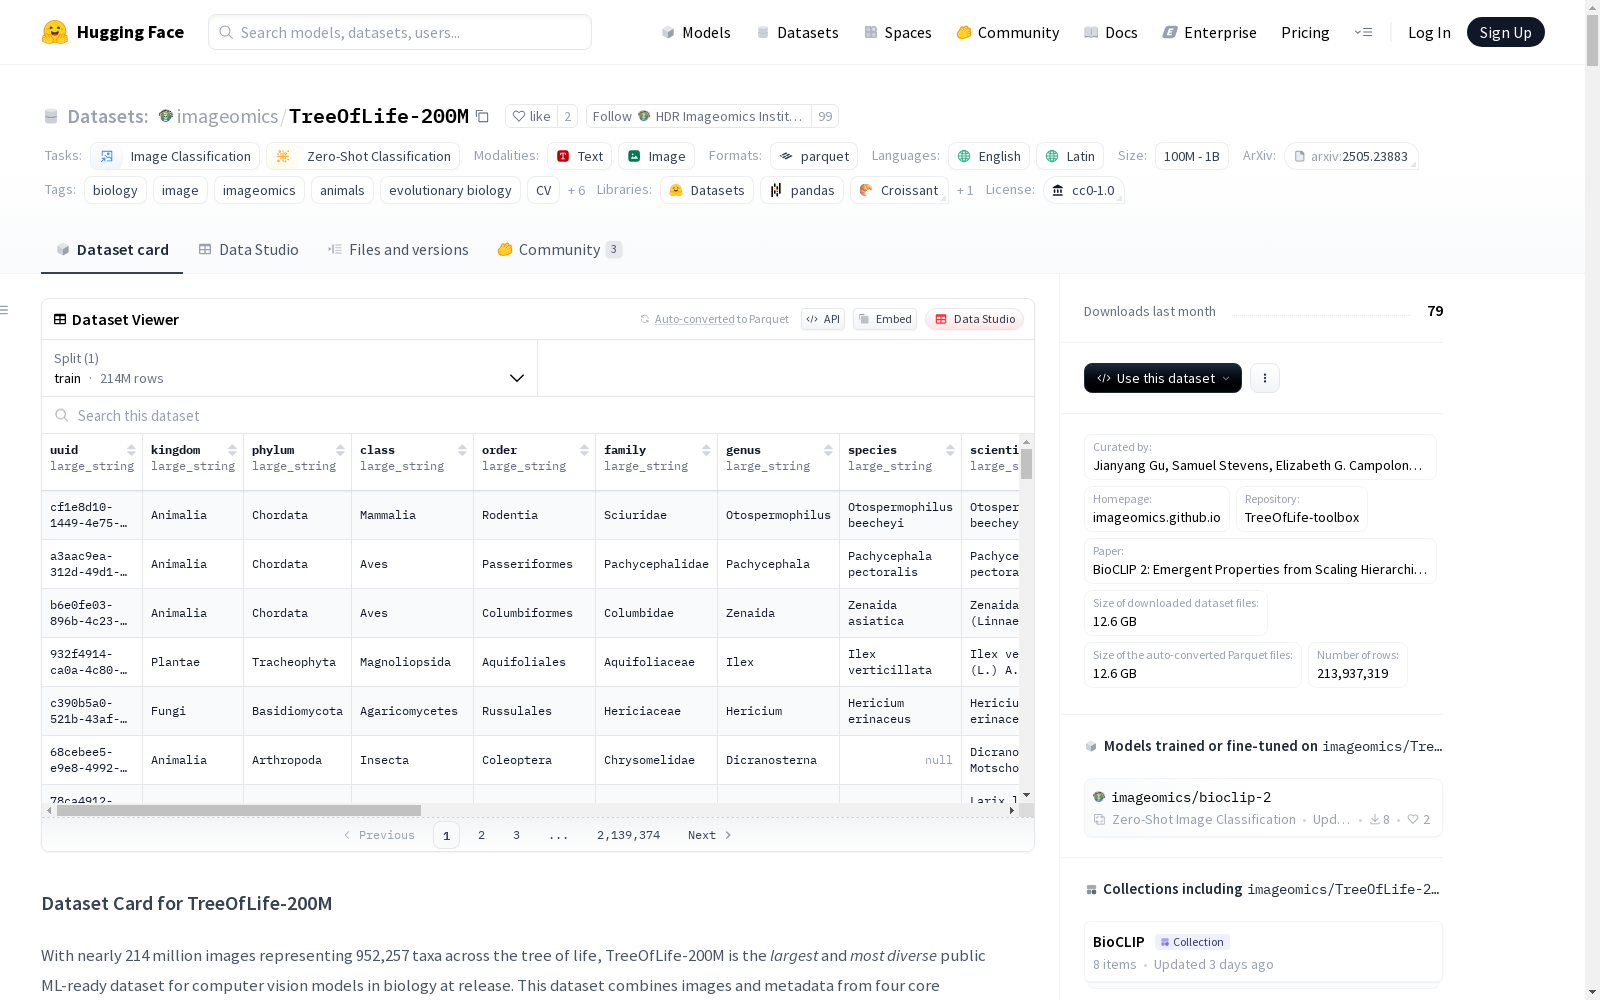1600x1000 pixels.
Task: Click the table horizontal scrollbar thumb
Action: [239, 810]
